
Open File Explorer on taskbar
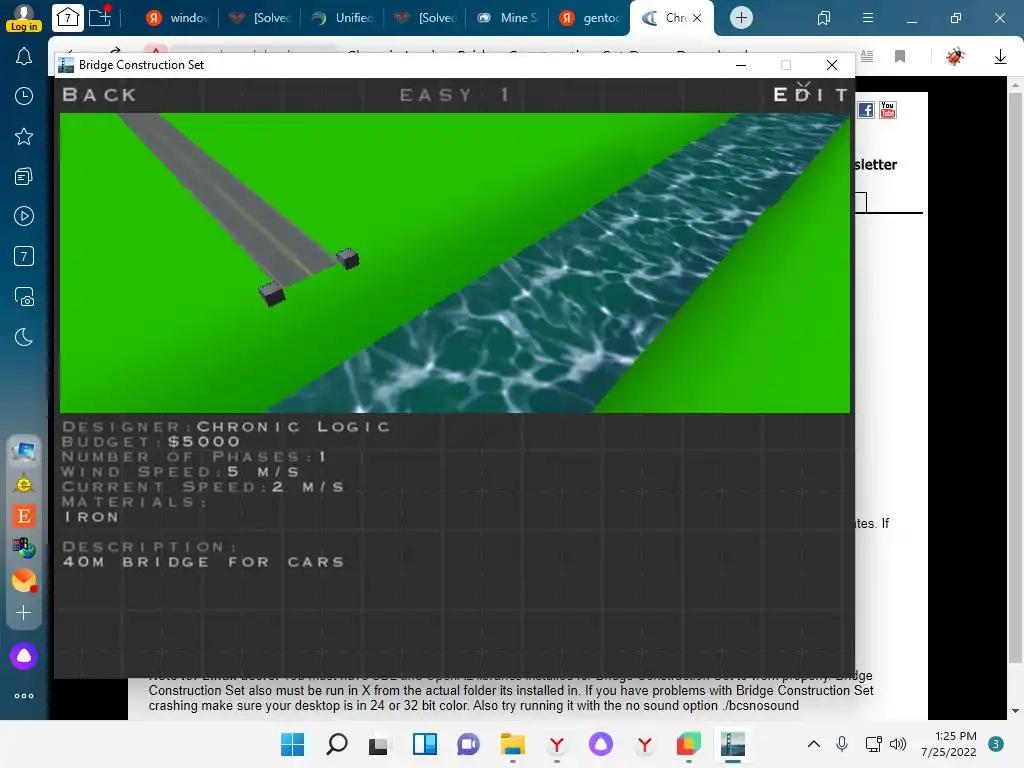(513, 744)
